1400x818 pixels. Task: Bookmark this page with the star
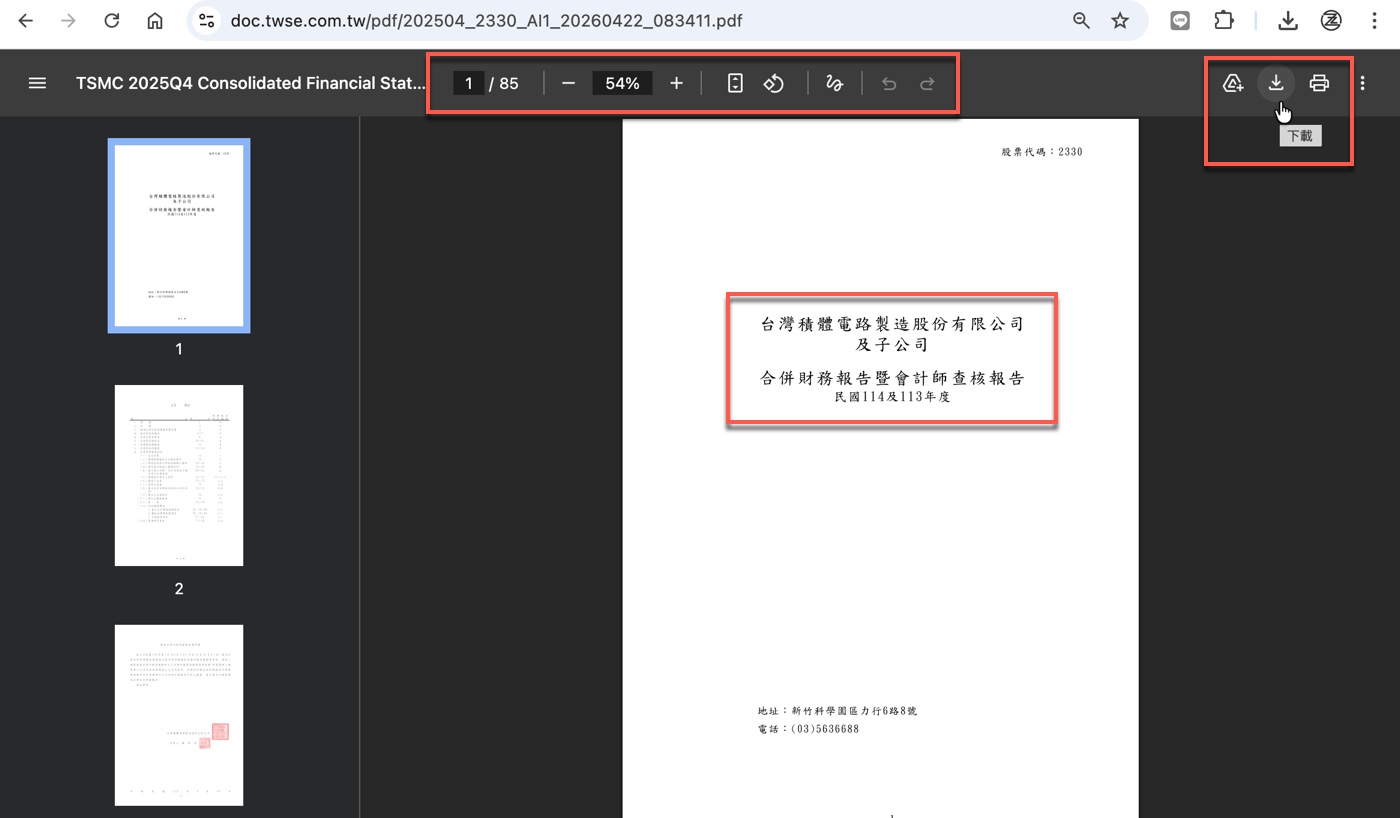pyautogui.click(x=1120, y=20)
